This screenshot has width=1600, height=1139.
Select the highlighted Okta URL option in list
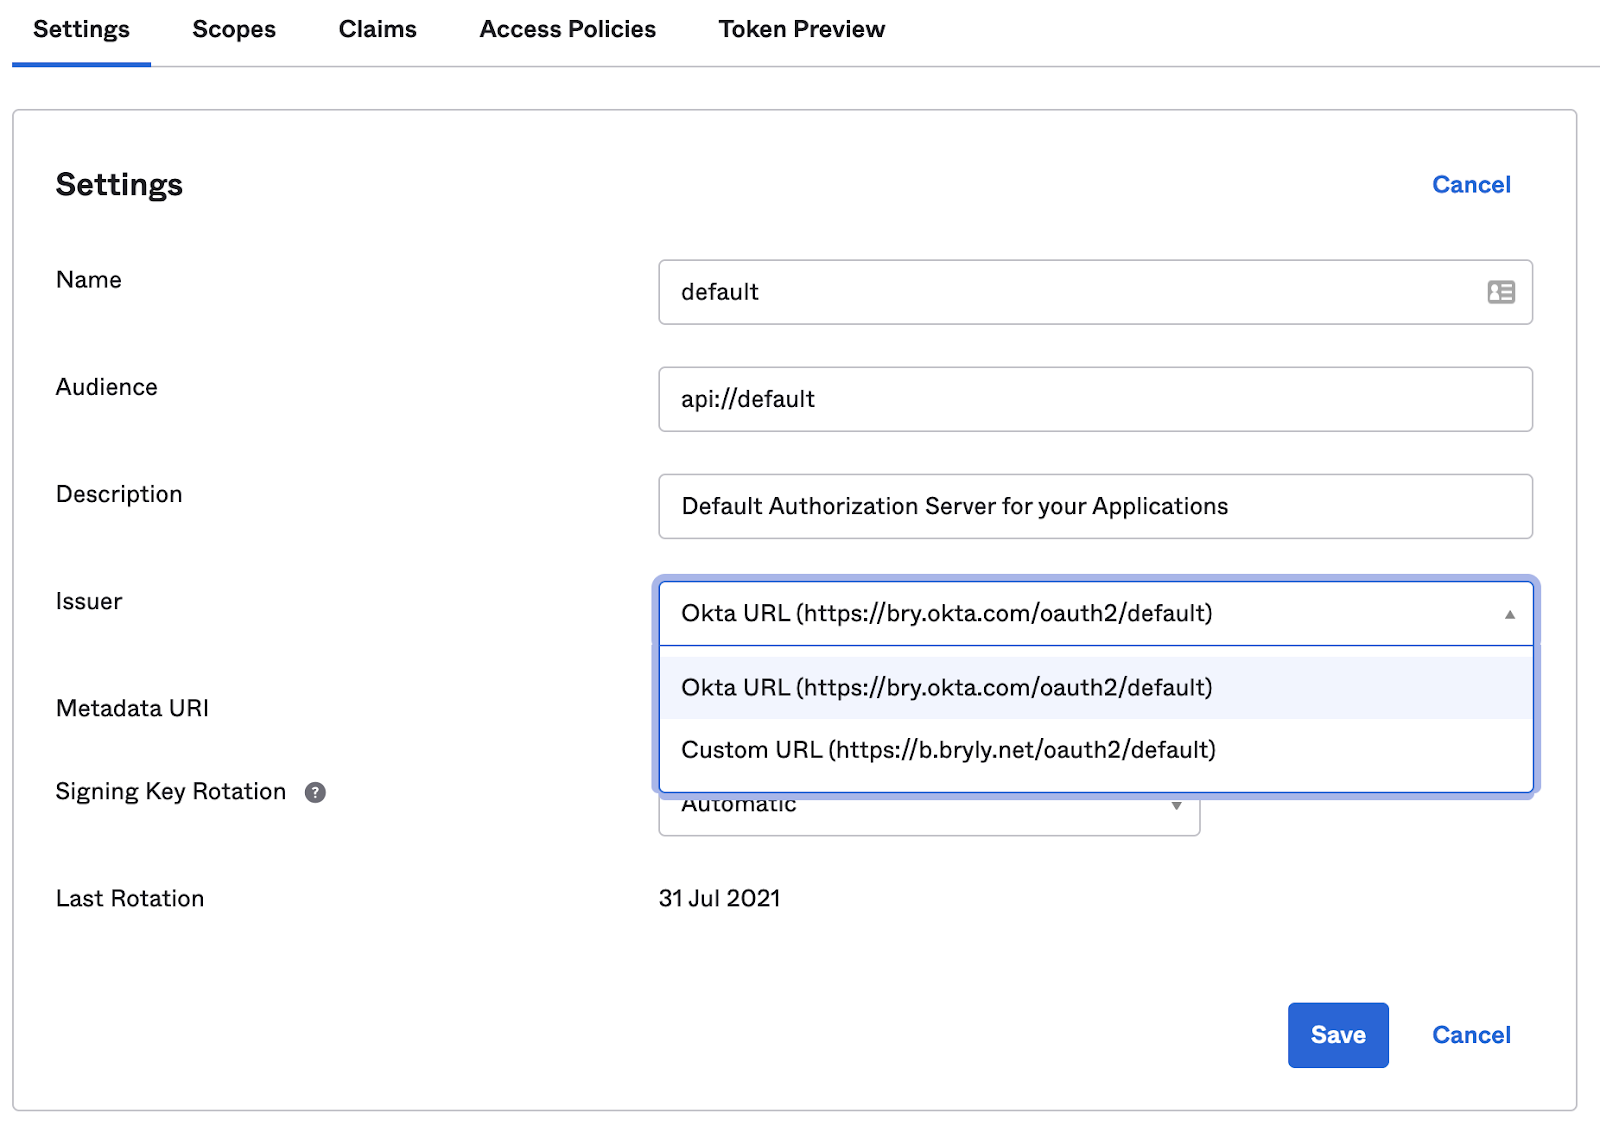tap(946, 688)
